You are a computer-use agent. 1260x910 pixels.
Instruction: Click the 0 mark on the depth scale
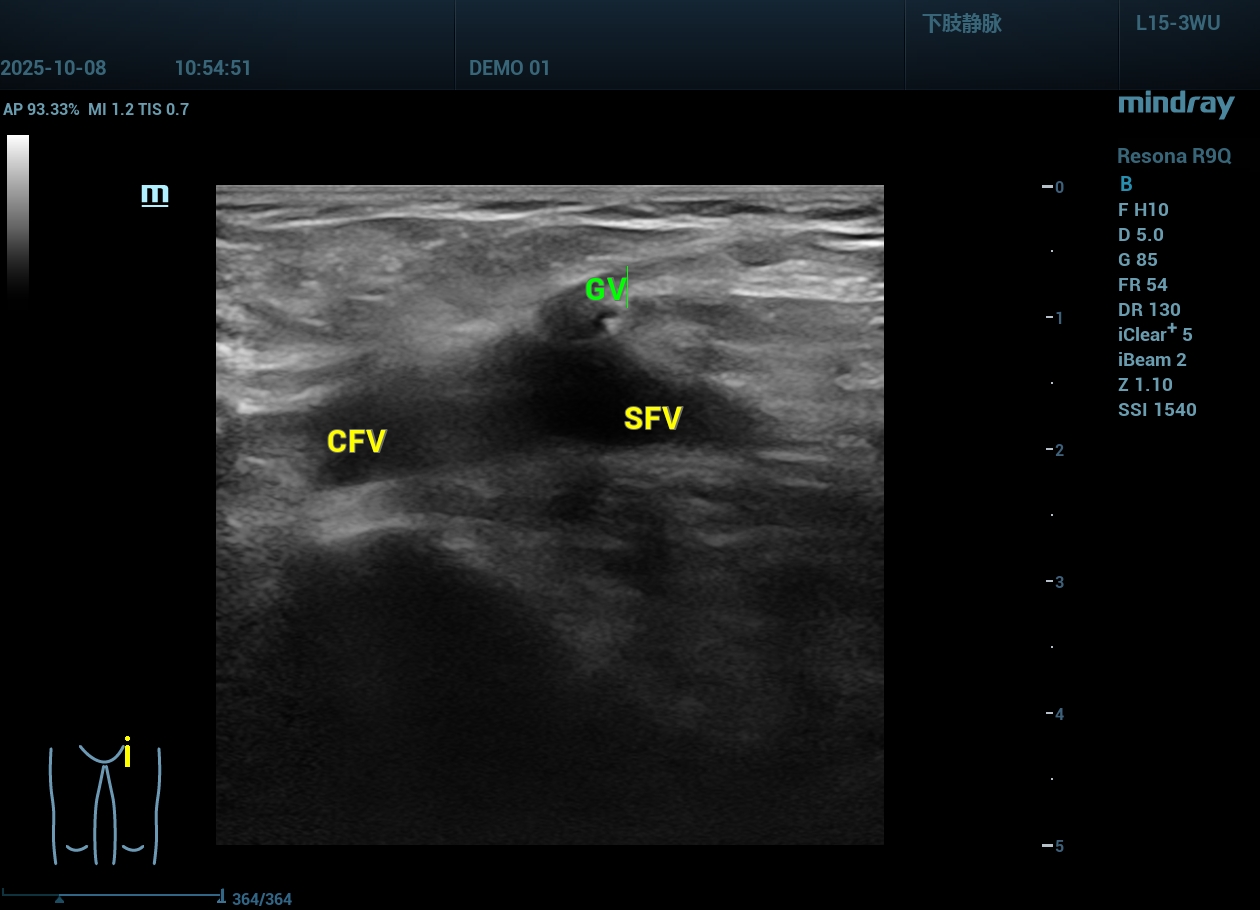1059,187
